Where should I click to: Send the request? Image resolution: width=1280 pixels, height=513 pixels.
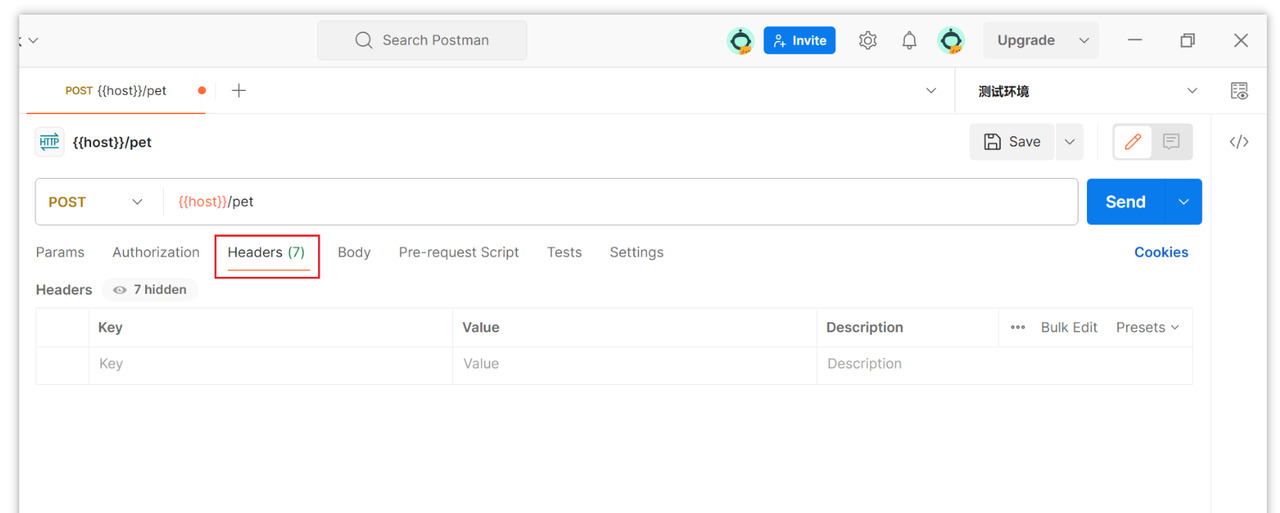pos(1125,202)
